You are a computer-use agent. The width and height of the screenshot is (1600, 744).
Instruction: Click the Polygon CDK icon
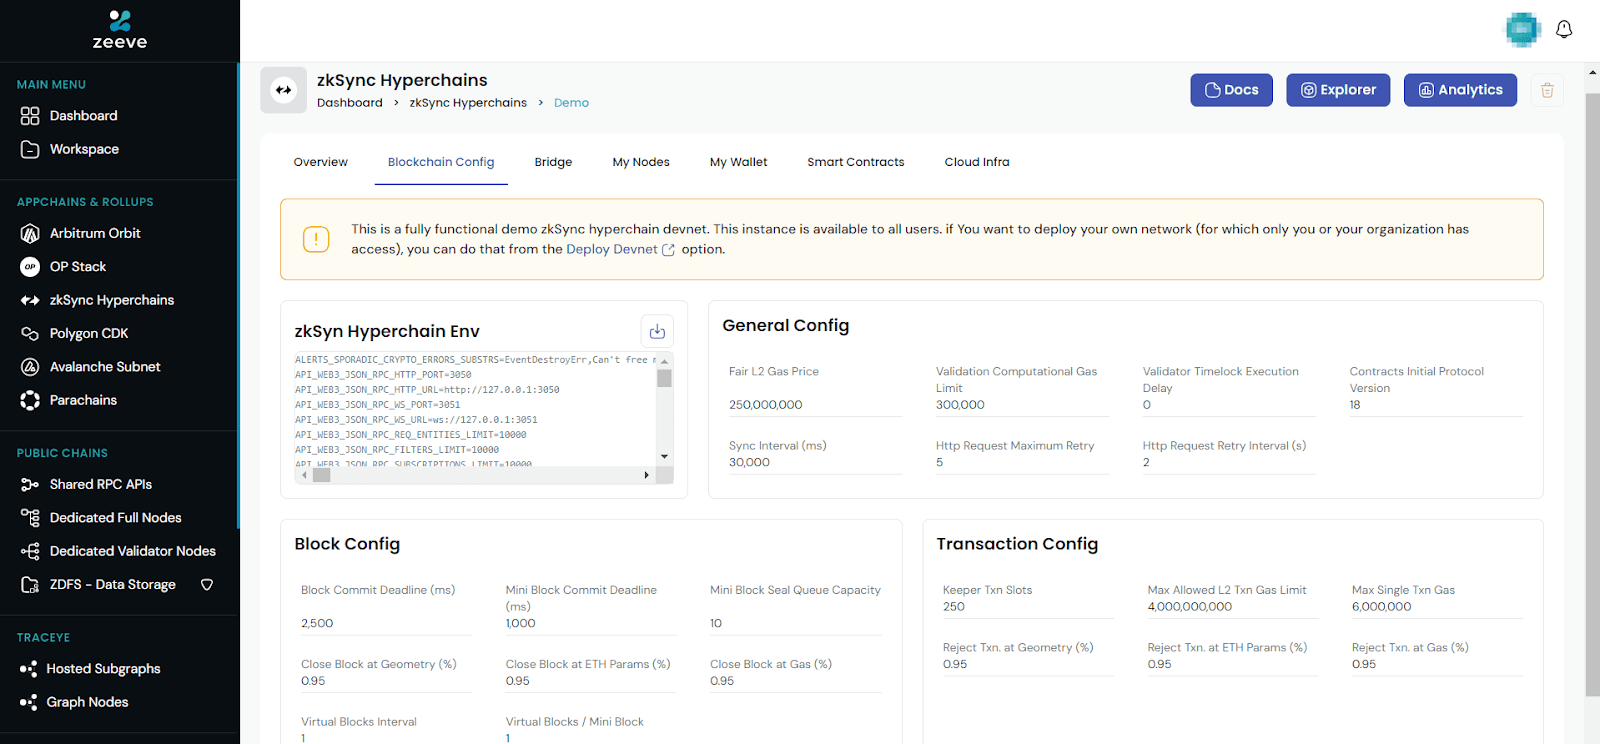(x=30, y=334)
